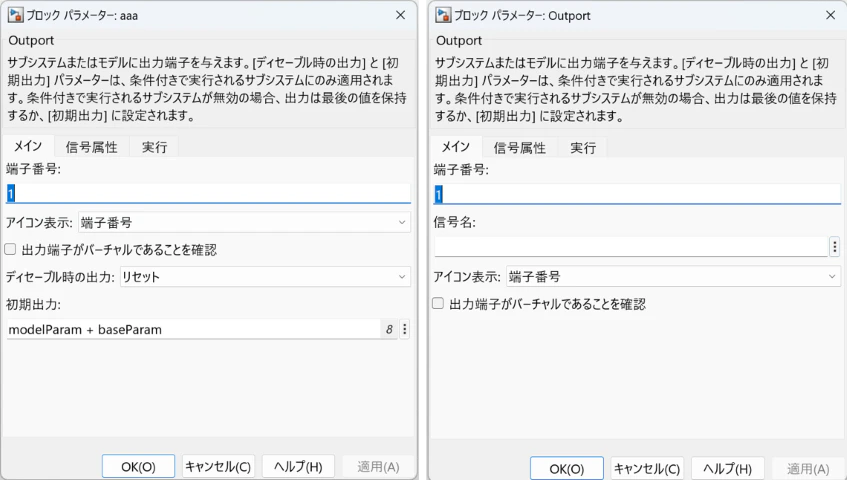Click the Simulink icon in Outport dialog title
847x480 pixels.
(x=443, y=15)
